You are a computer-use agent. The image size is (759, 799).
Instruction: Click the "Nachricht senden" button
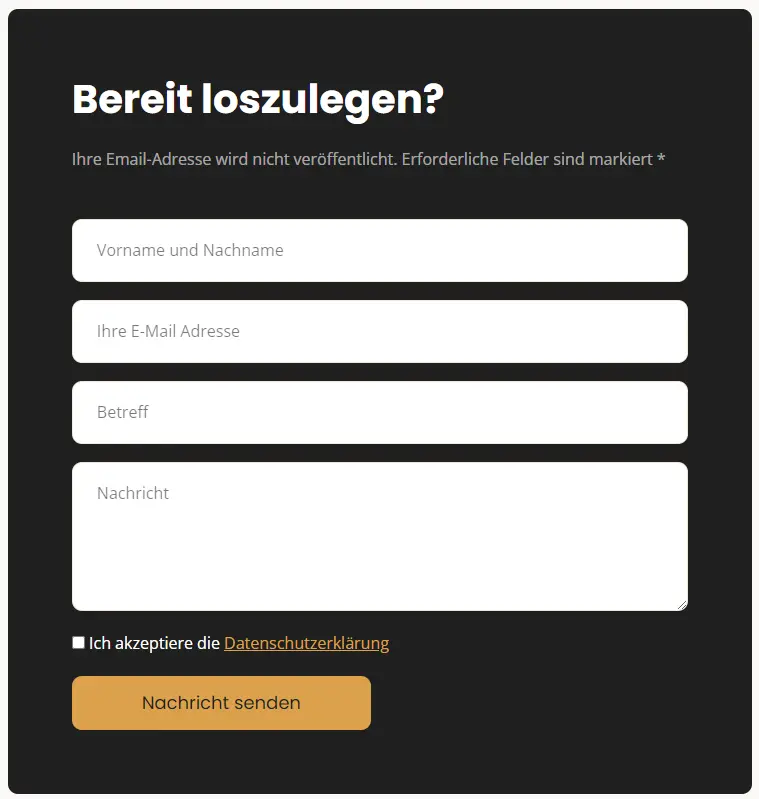click(221, 703)
